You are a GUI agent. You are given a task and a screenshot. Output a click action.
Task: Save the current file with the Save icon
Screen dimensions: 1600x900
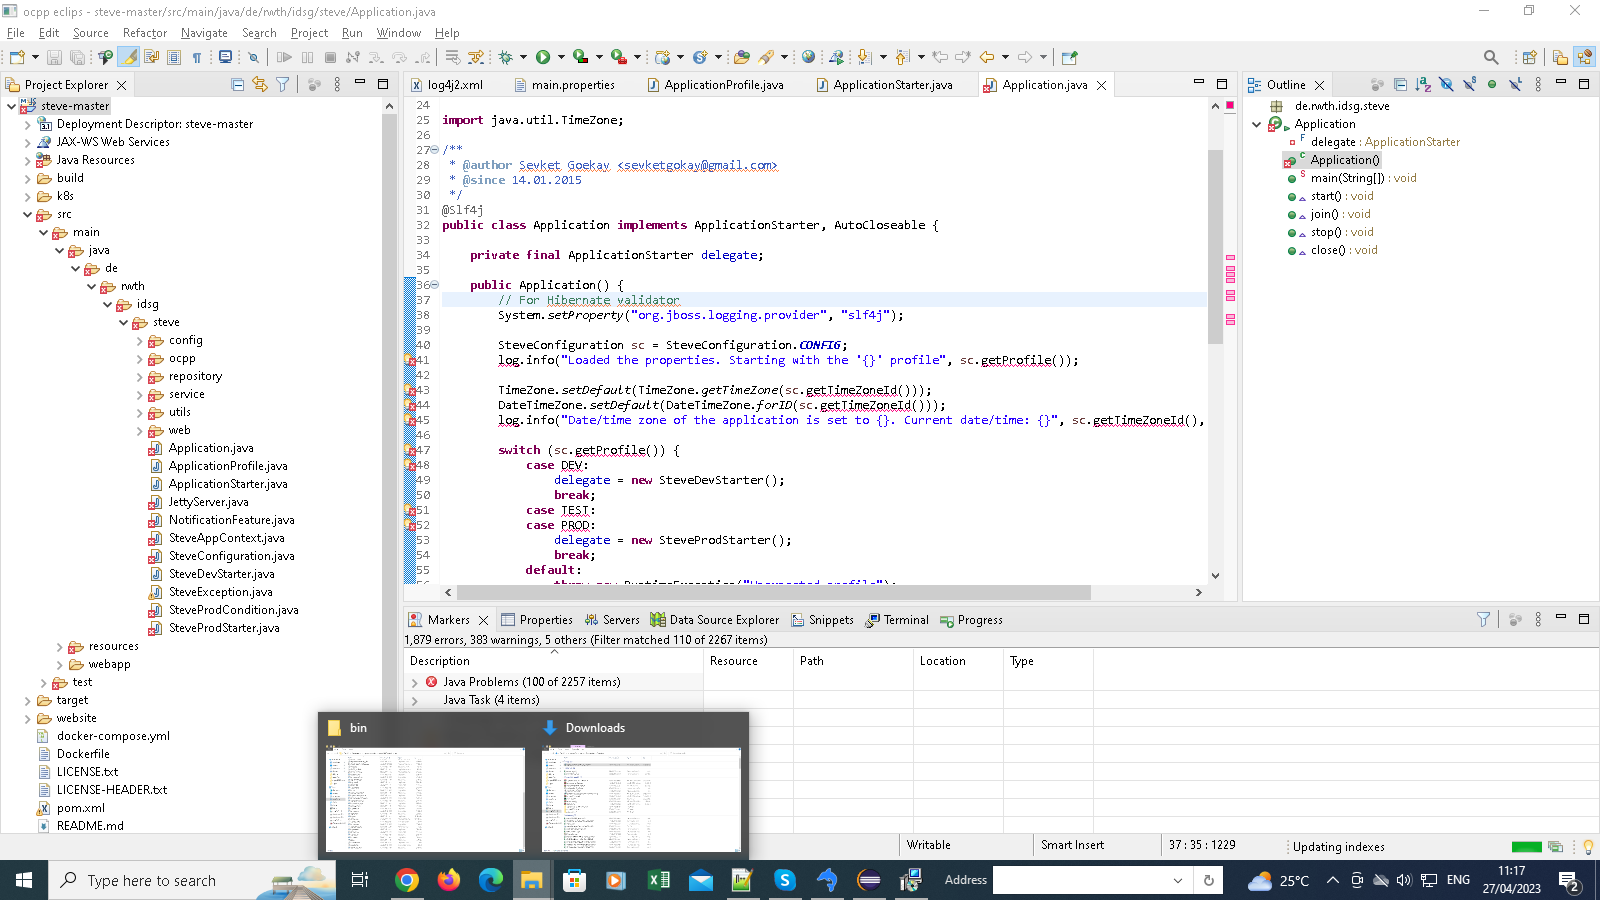[x=53, y=57]
